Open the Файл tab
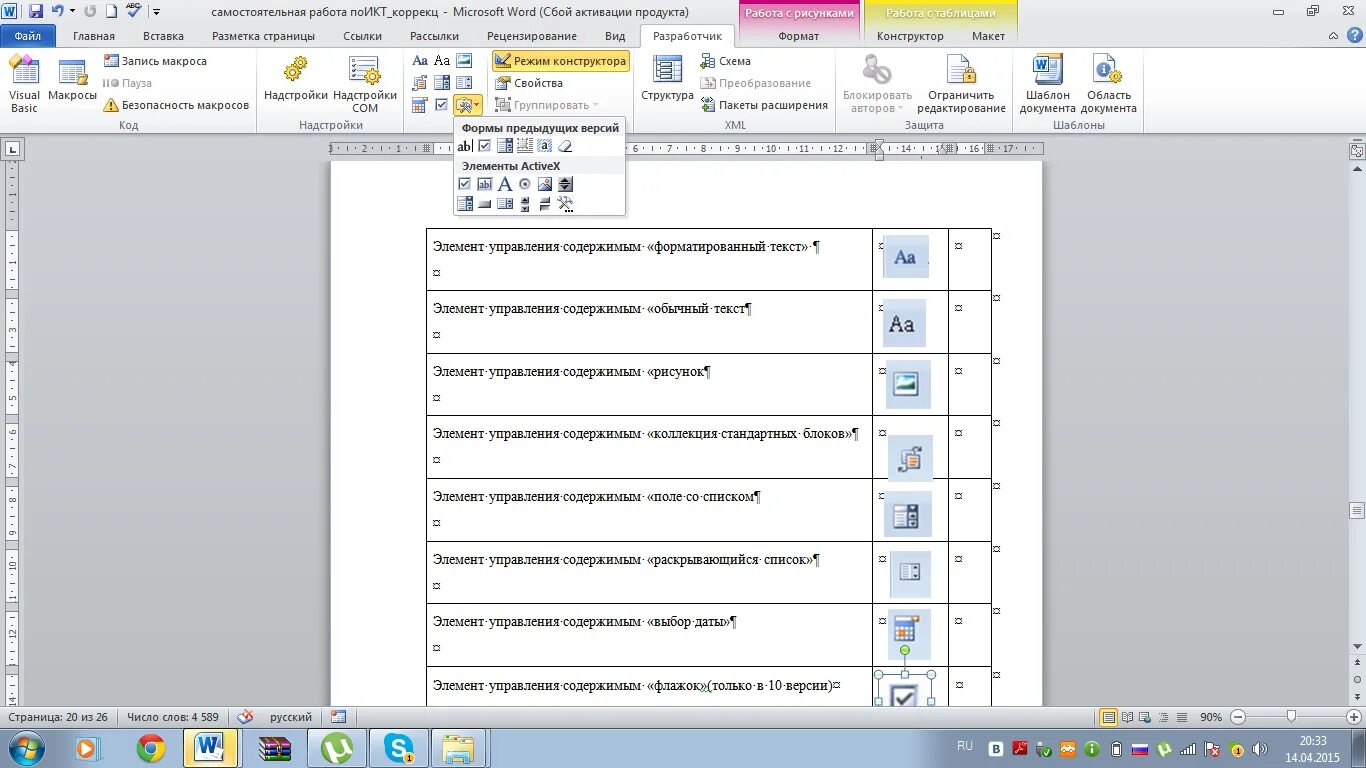 [28, 36]
